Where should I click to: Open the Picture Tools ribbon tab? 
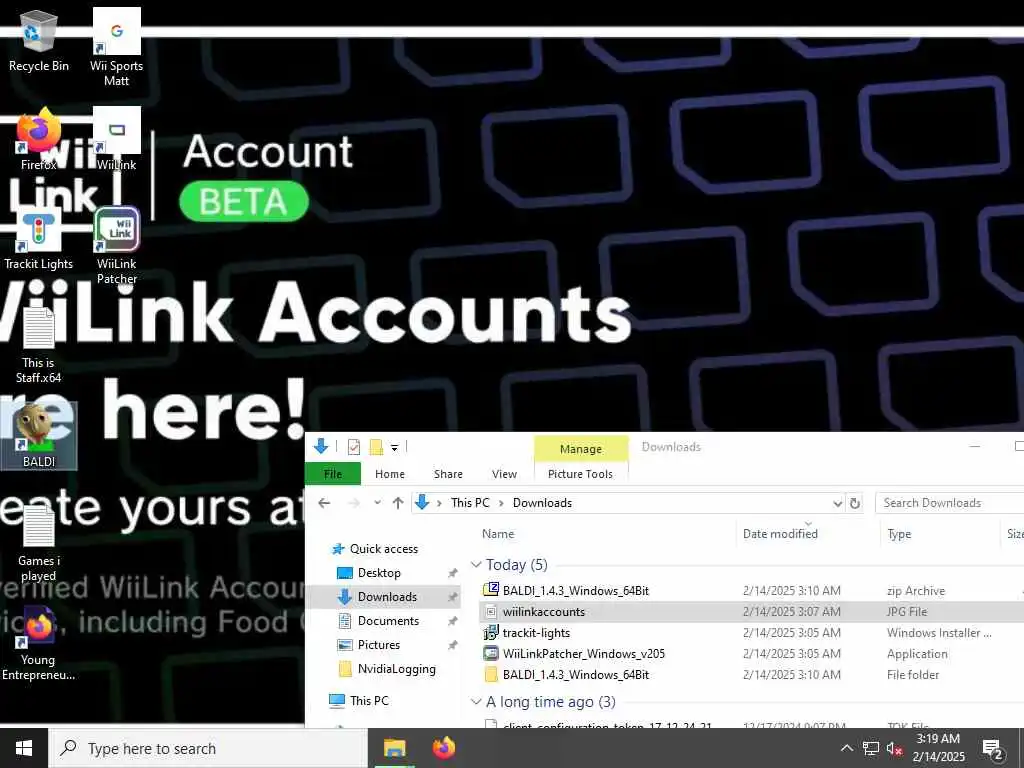(581, 474)
